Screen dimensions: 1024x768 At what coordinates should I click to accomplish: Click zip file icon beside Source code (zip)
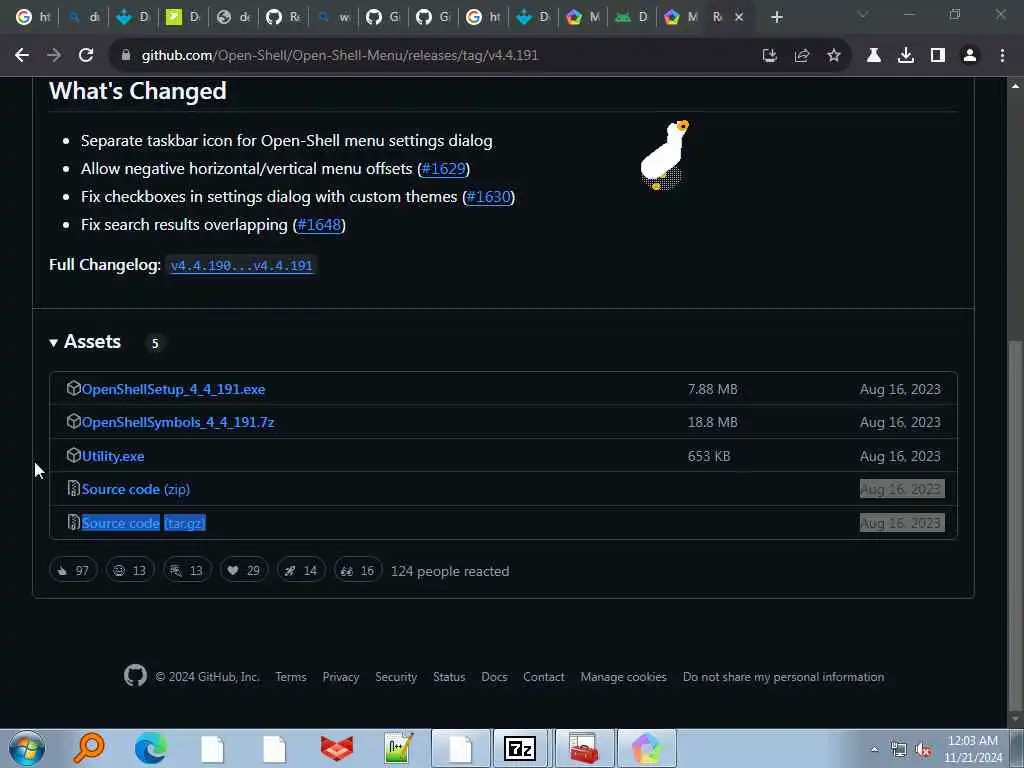[74, 488]
